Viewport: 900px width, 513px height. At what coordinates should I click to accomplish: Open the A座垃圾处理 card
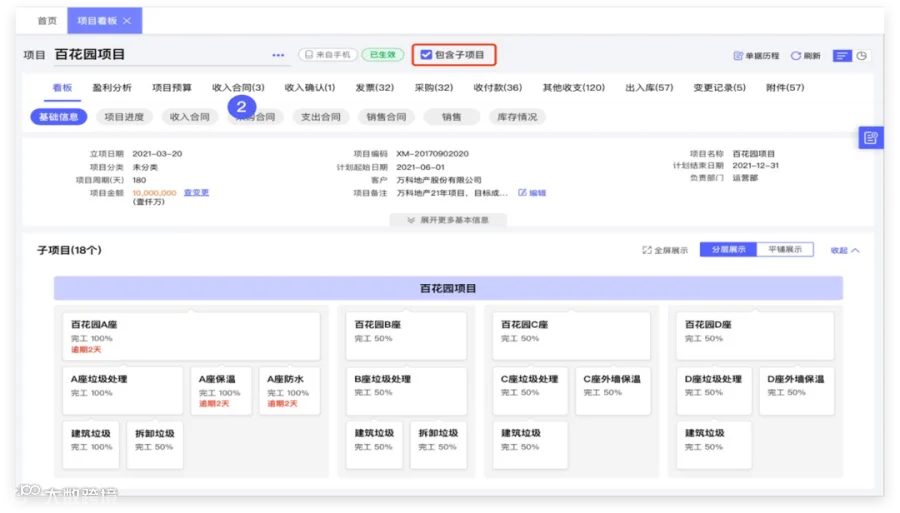pyautogui.click(x=123, y=391)
